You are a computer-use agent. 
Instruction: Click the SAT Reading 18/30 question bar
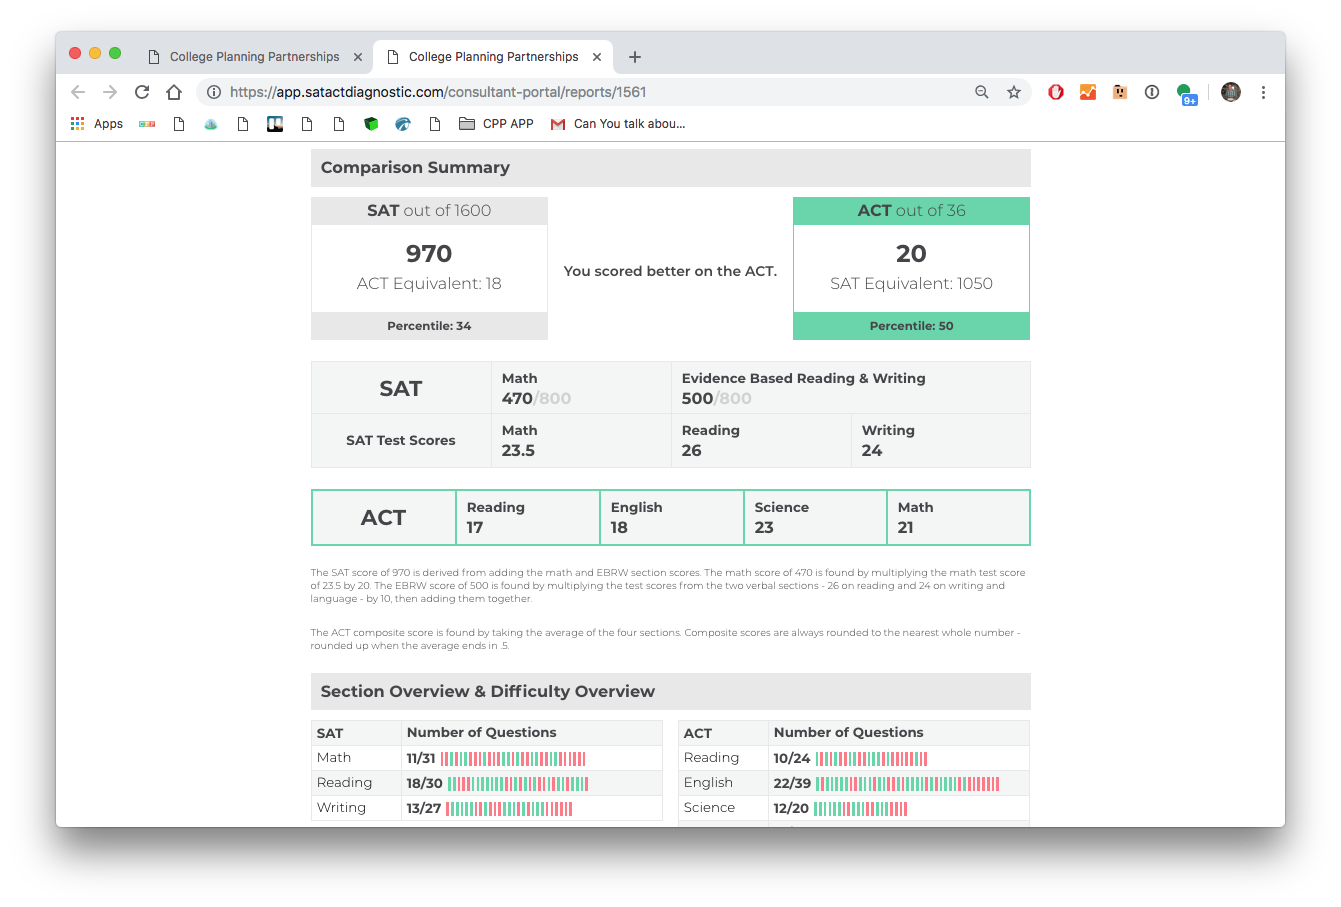coord(518,784)
